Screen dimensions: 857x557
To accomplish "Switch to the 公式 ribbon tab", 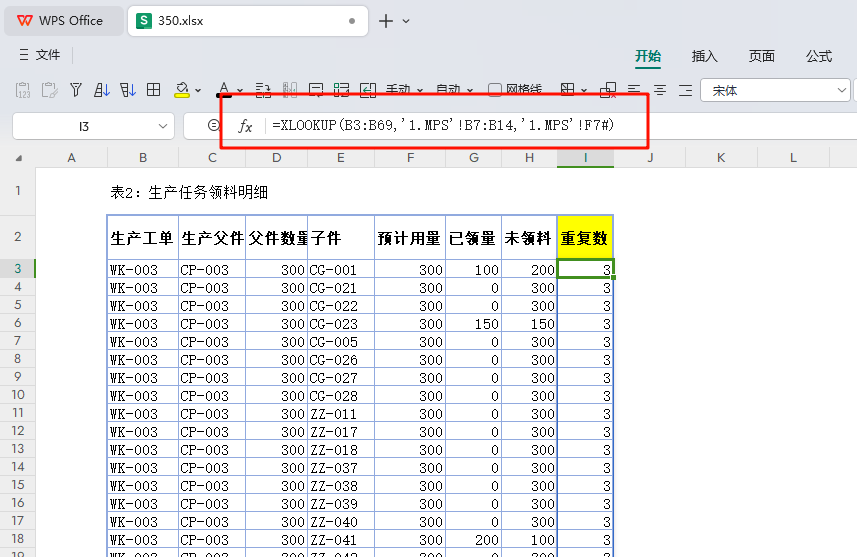I will [818, 56].
